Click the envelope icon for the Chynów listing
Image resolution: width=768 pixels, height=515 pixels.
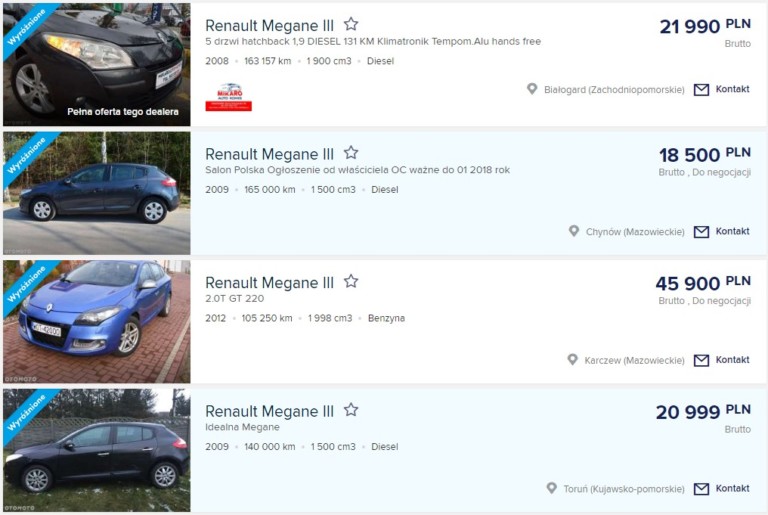coord(701,232)
